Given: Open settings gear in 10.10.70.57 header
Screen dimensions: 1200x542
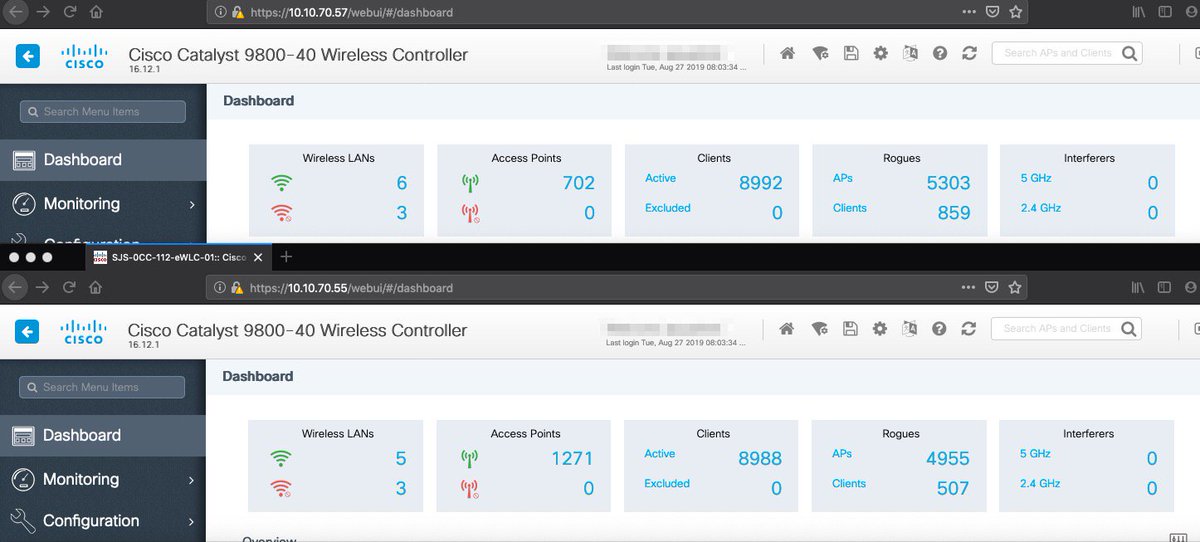Looking at the screenshot, I should pyautogui.click(x=880, y=54).
